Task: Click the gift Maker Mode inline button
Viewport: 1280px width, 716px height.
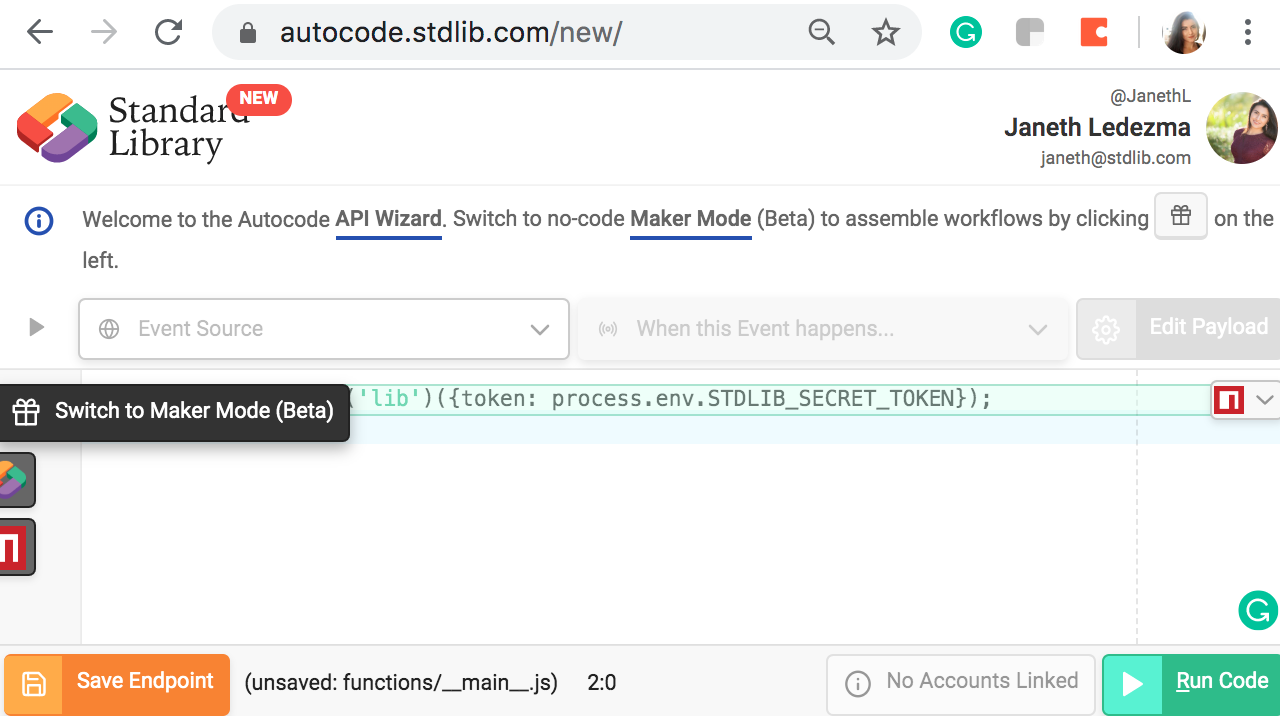Action: coord(1181,216)
